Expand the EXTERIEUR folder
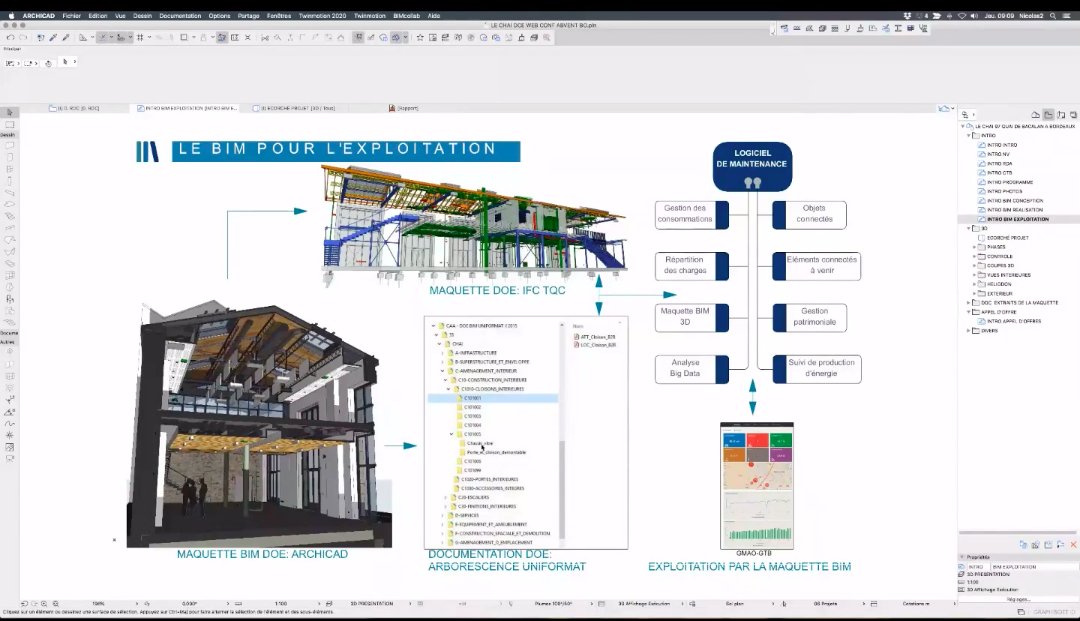 point(974,293)
